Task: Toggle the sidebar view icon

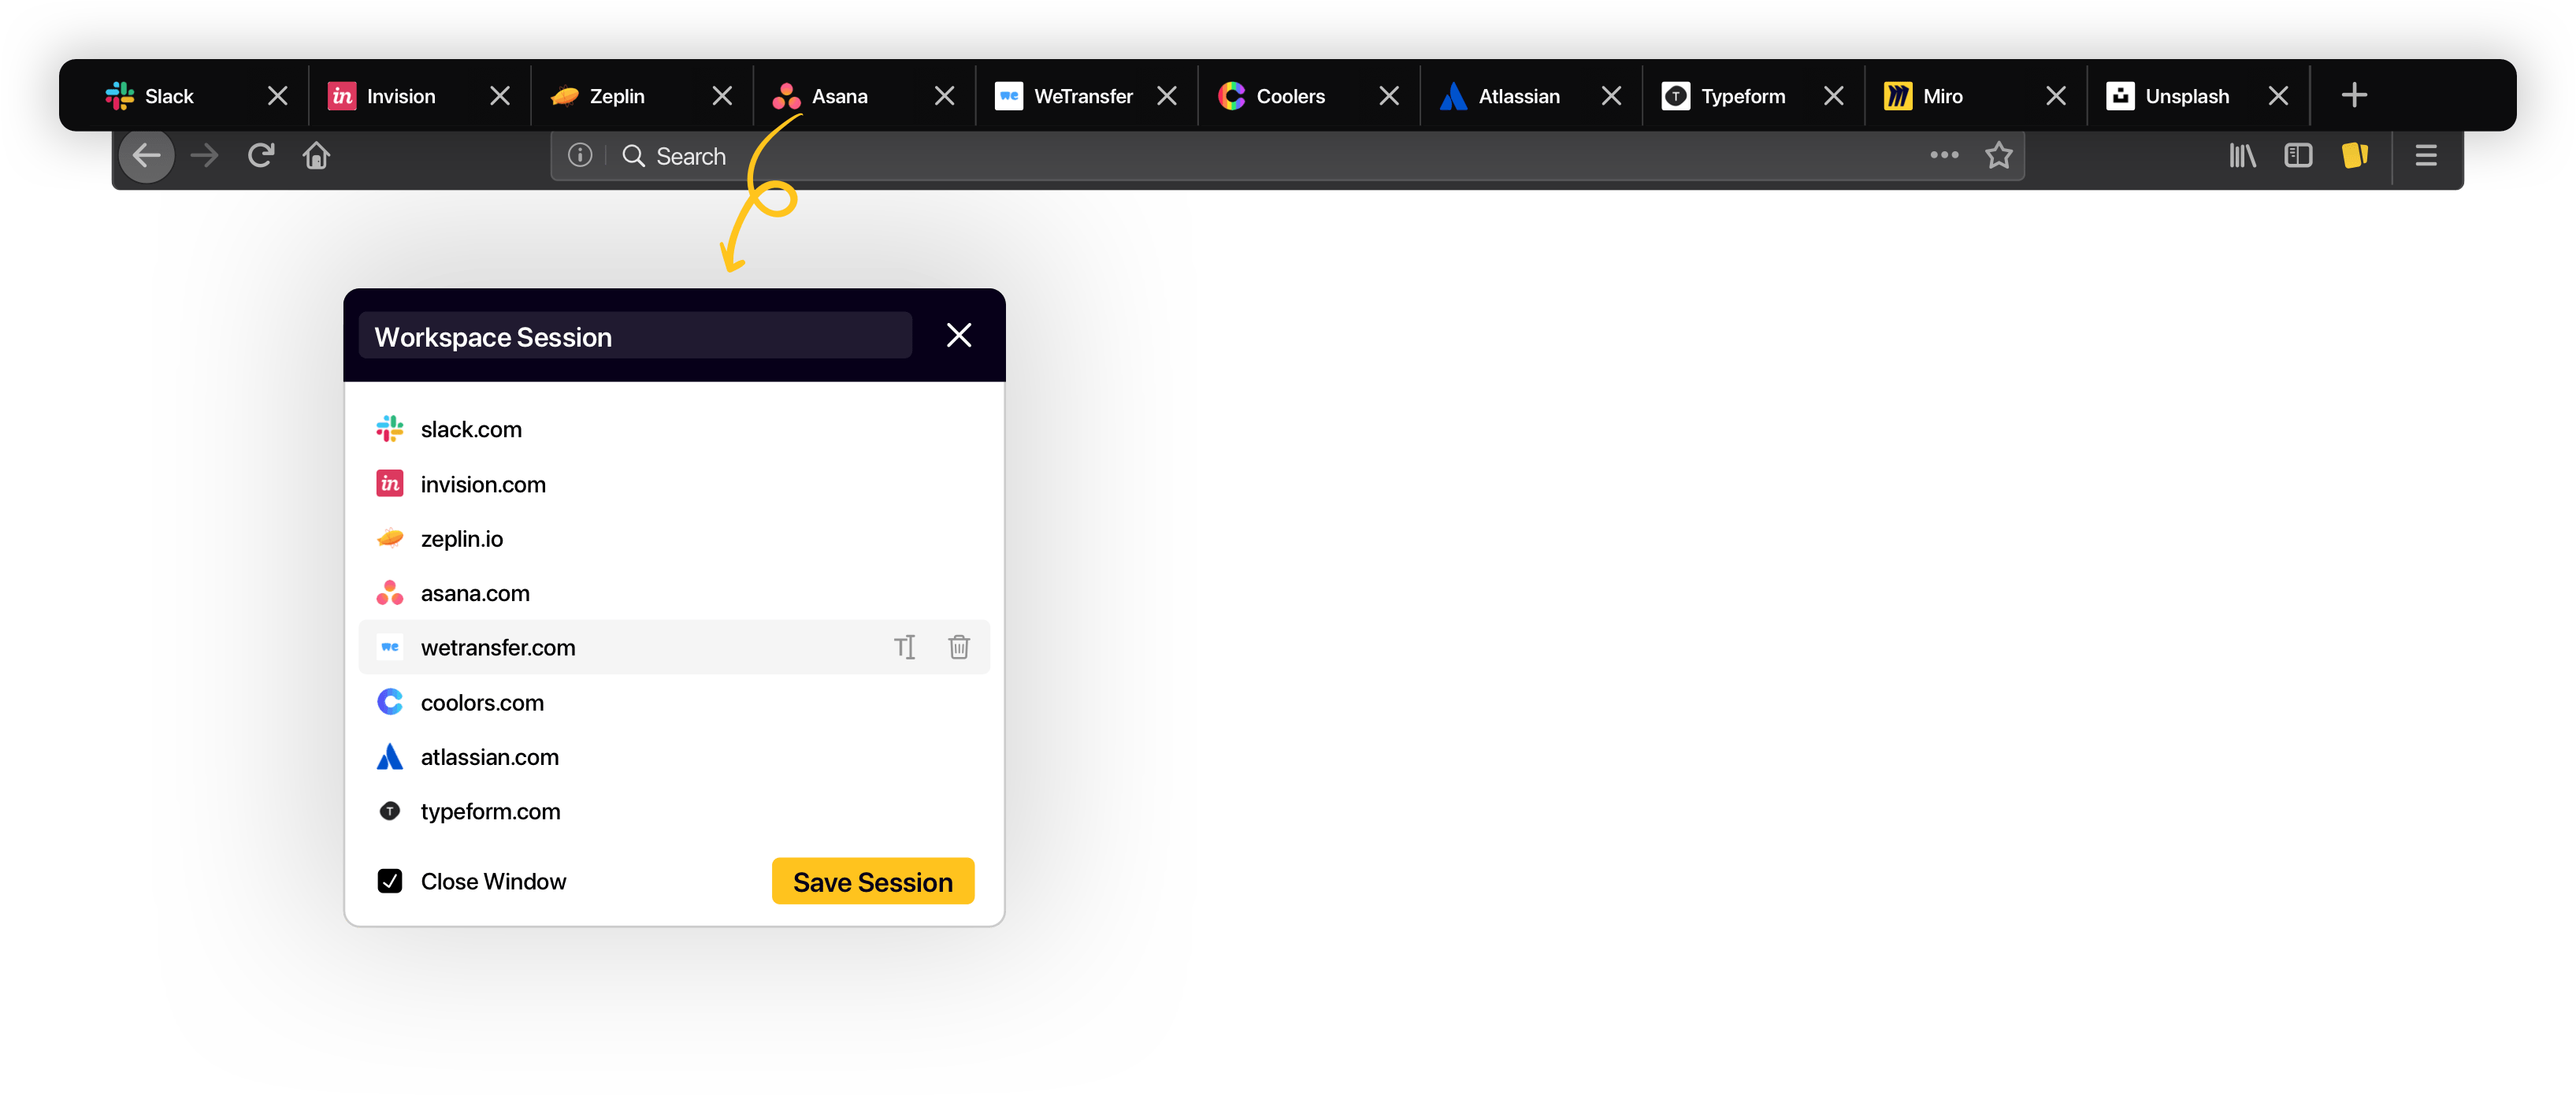Action: (x=2298, y=155)
